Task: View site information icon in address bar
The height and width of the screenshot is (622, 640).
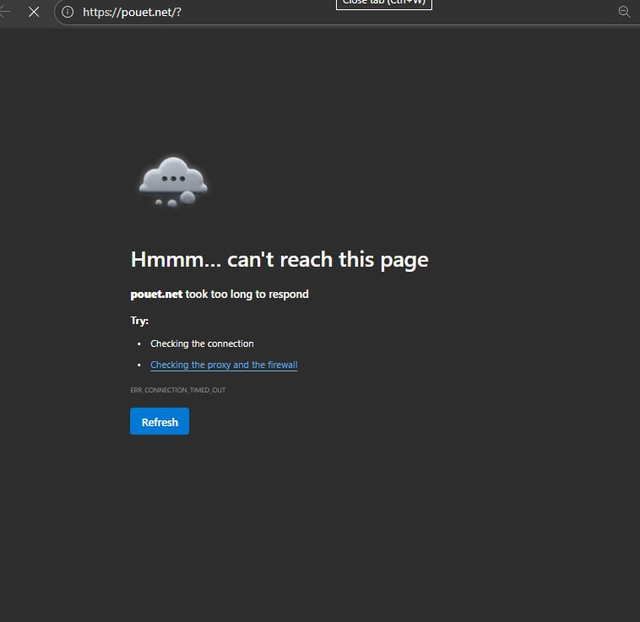Action: (x=68, y=12)
